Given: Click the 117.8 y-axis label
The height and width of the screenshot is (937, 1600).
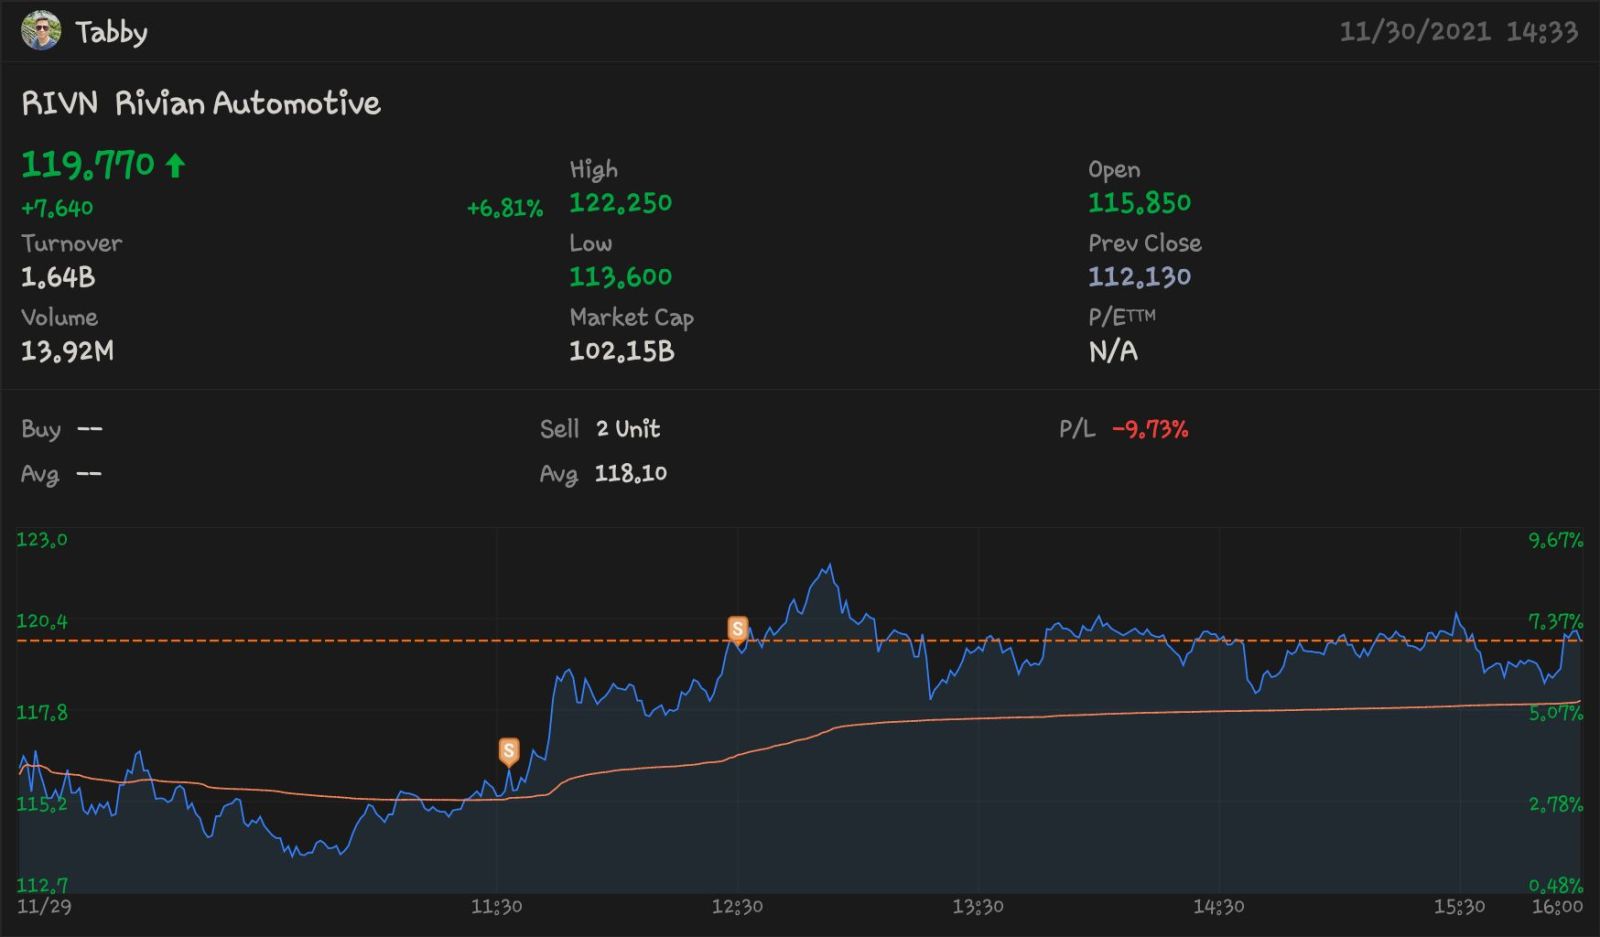Looking at the screenshot, I should [42, 712].
